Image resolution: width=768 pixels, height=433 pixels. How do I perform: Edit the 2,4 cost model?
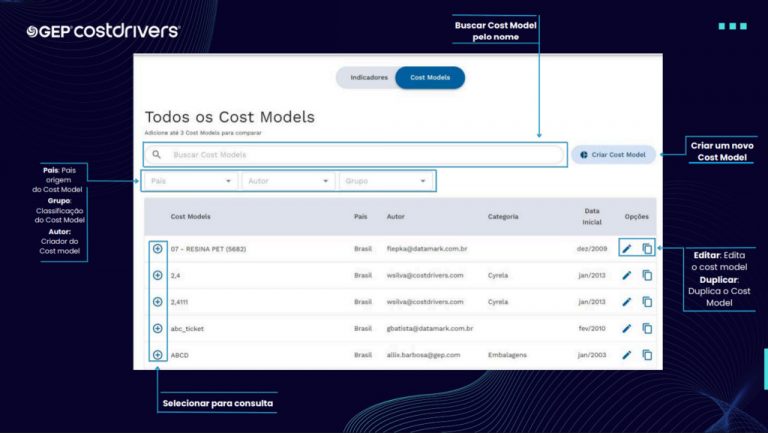[627, 275]
